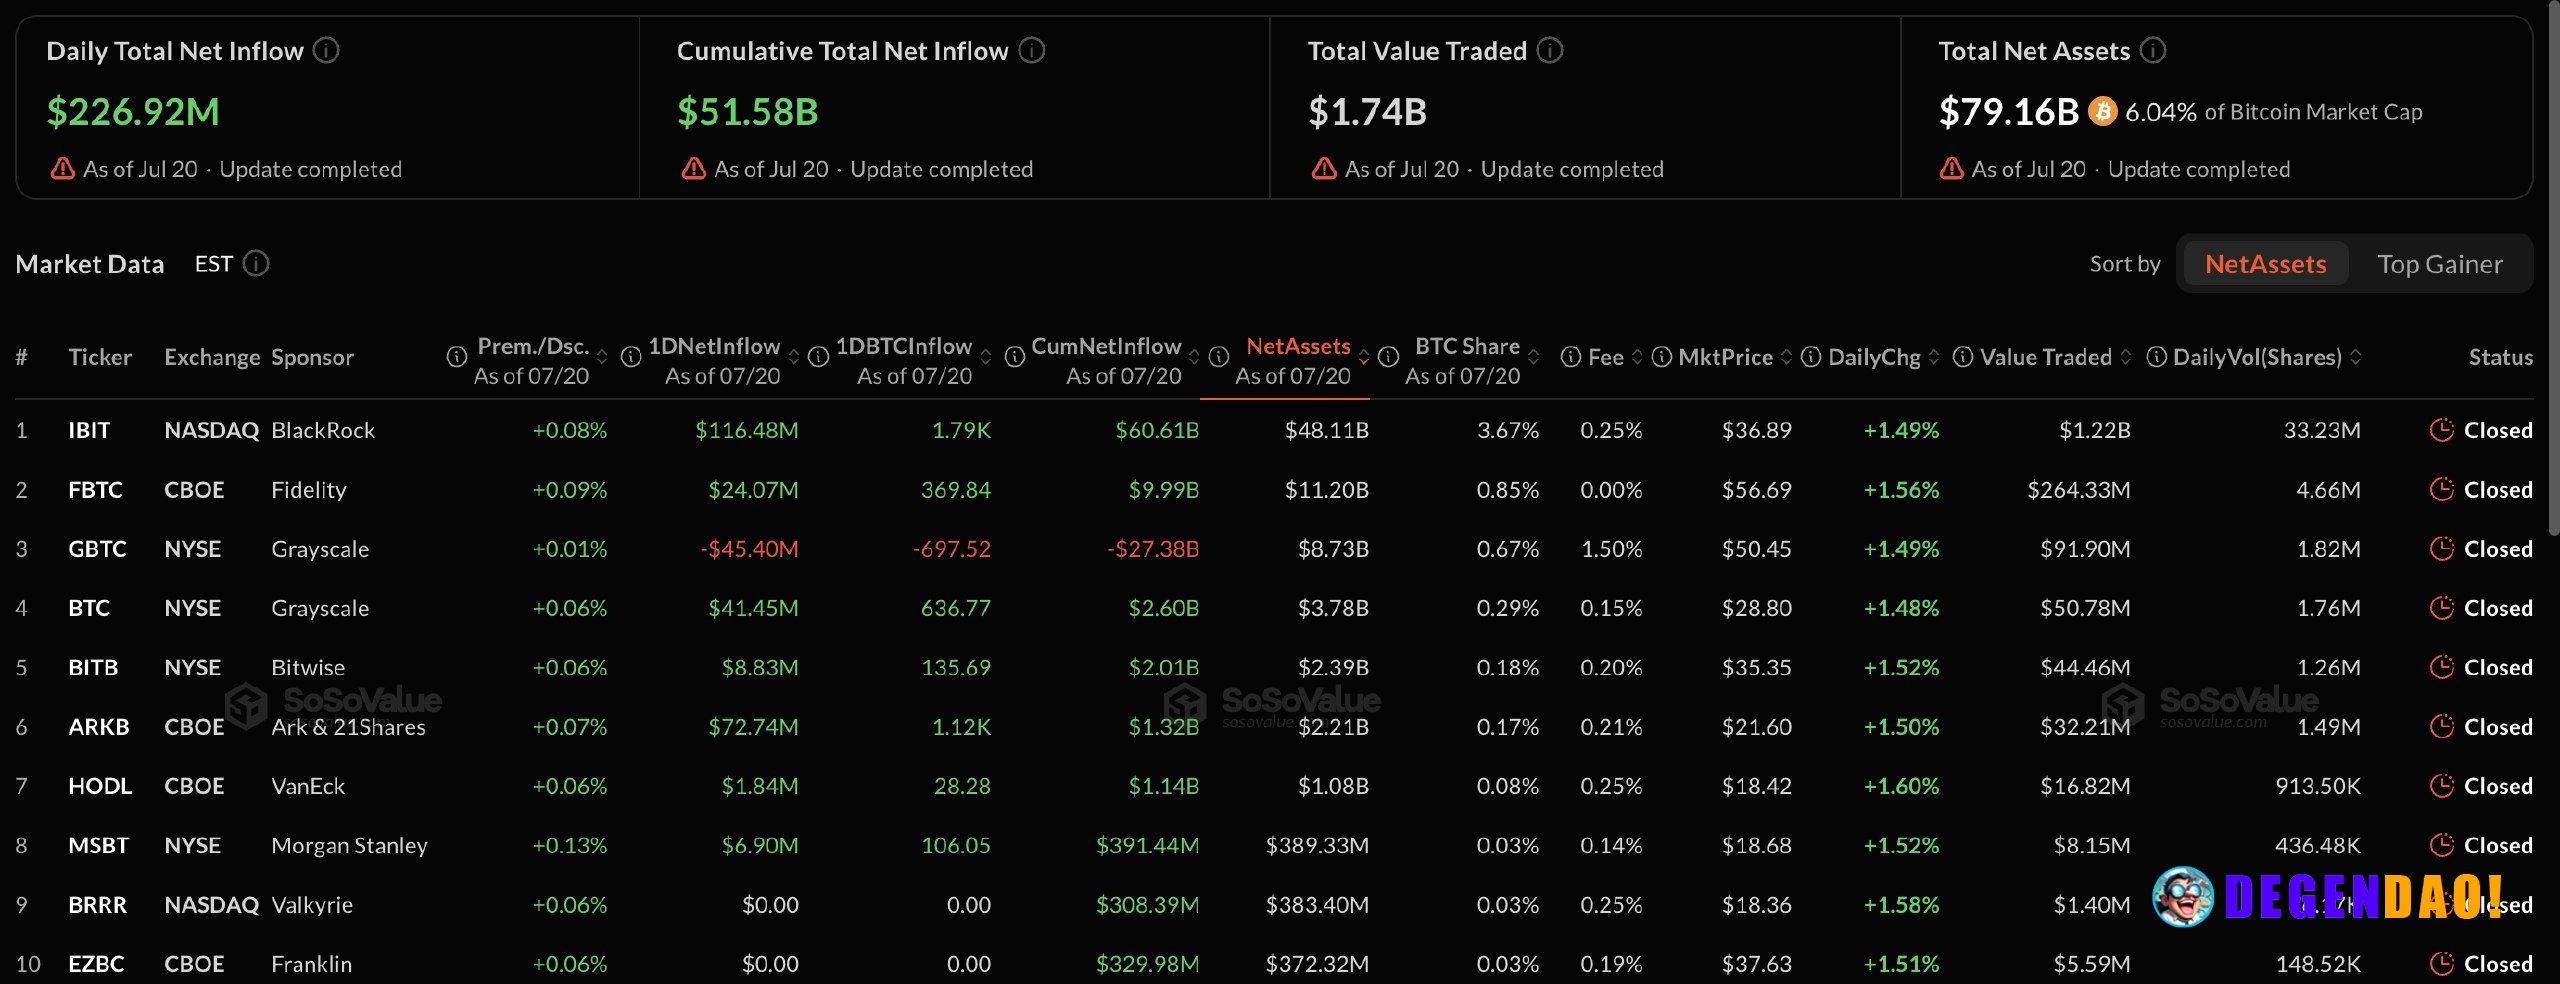The image size is (2560, 984).
Task: Click the Morgan Stanley sponsor cell
Action: 349,845
